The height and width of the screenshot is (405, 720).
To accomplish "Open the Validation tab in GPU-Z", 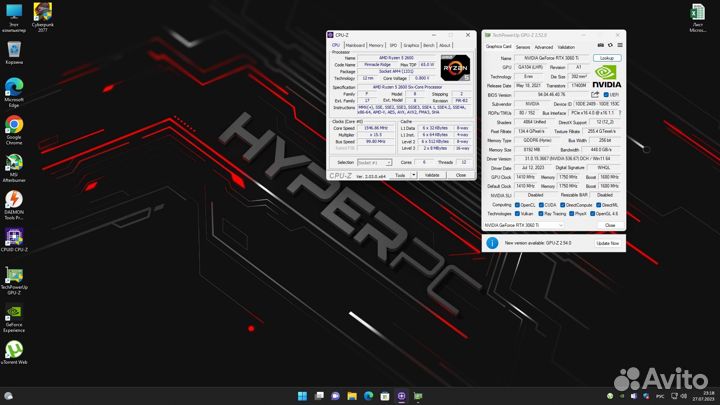I will click(566, 47).
